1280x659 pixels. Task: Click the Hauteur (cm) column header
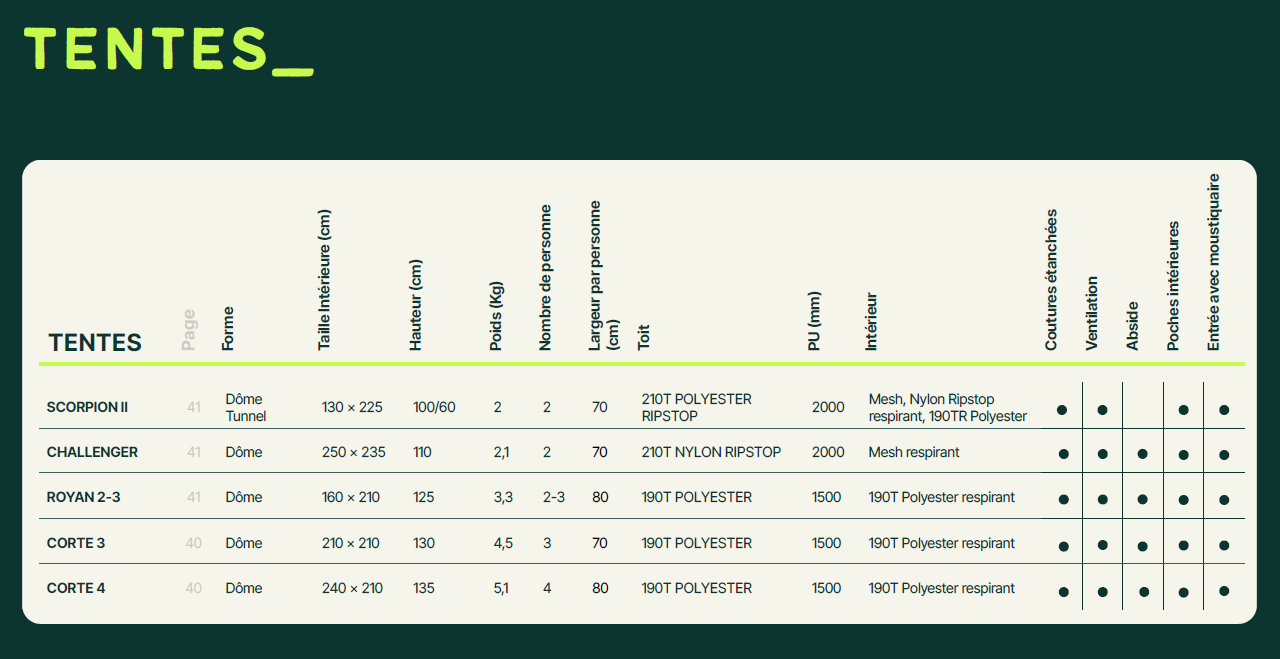point(416,305)
